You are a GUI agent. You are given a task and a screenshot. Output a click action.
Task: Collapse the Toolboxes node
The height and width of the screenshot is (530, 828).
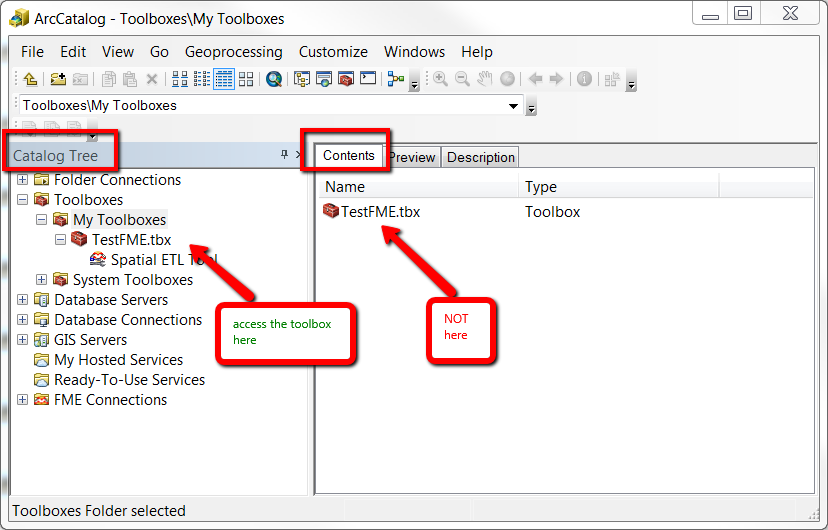[x=22, y=200]
